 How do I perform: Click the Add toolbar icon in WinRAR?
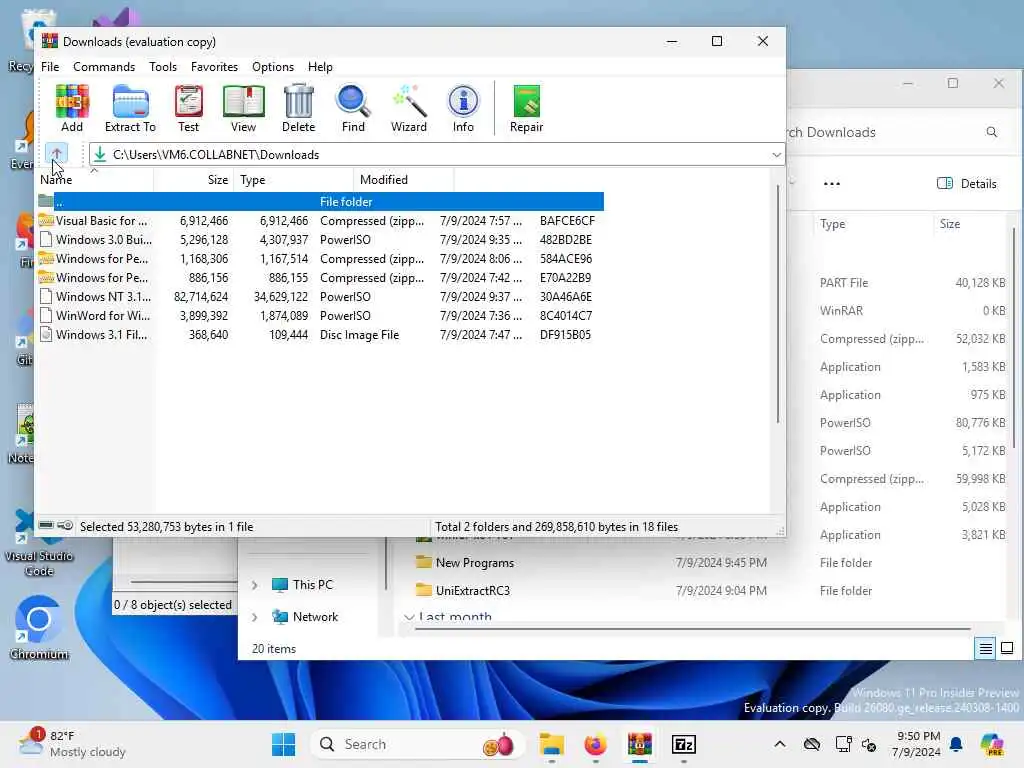tap(72, 108)
